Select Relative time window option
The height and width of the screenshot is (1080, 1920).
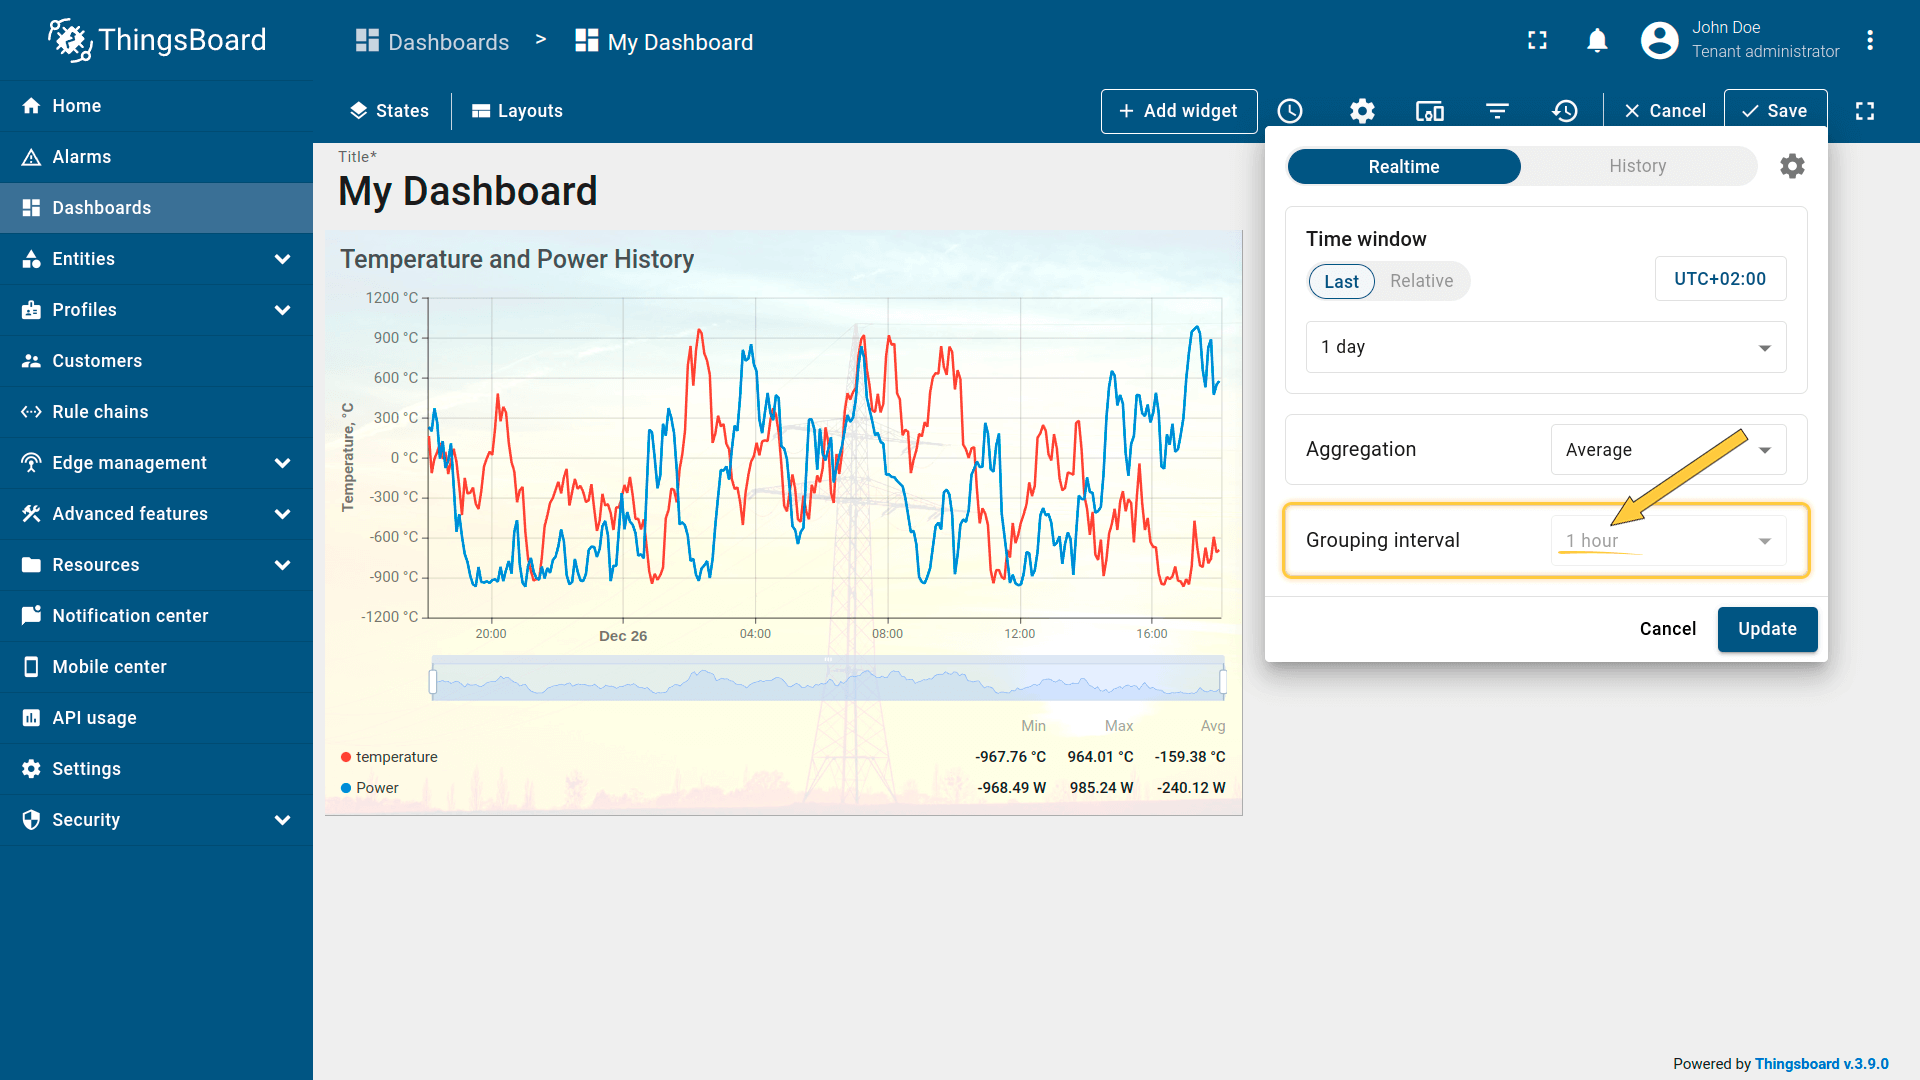[1421, 281]
